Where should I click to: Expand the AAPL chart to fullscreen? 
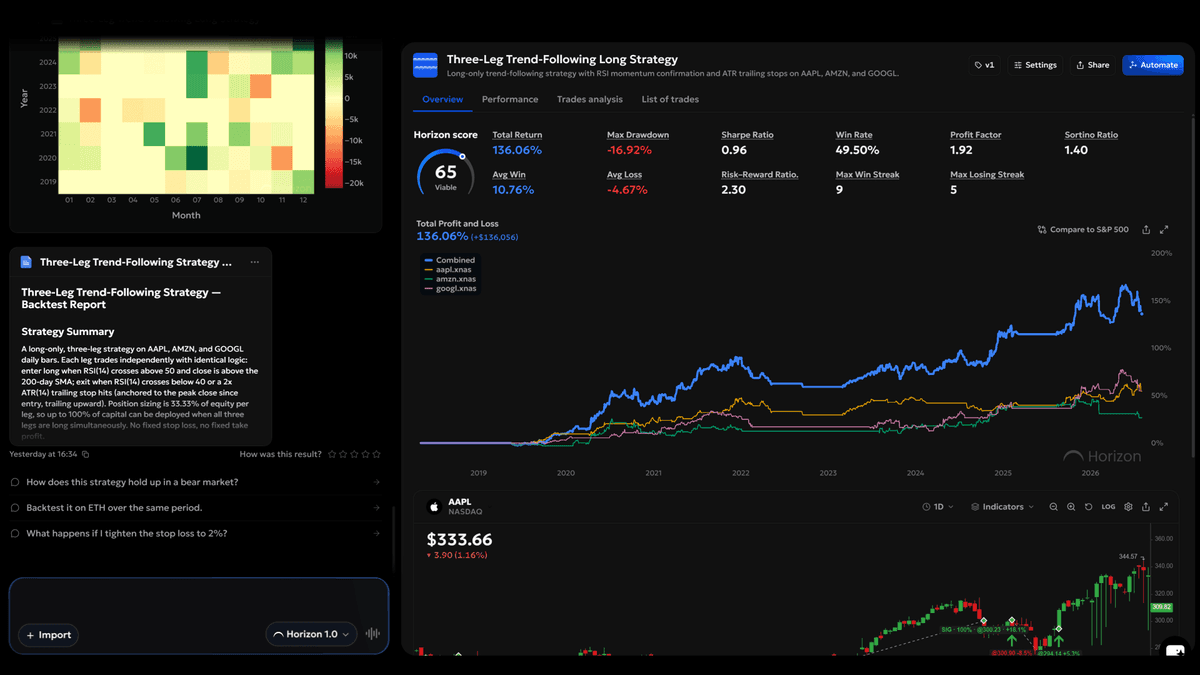[1164, 507]
